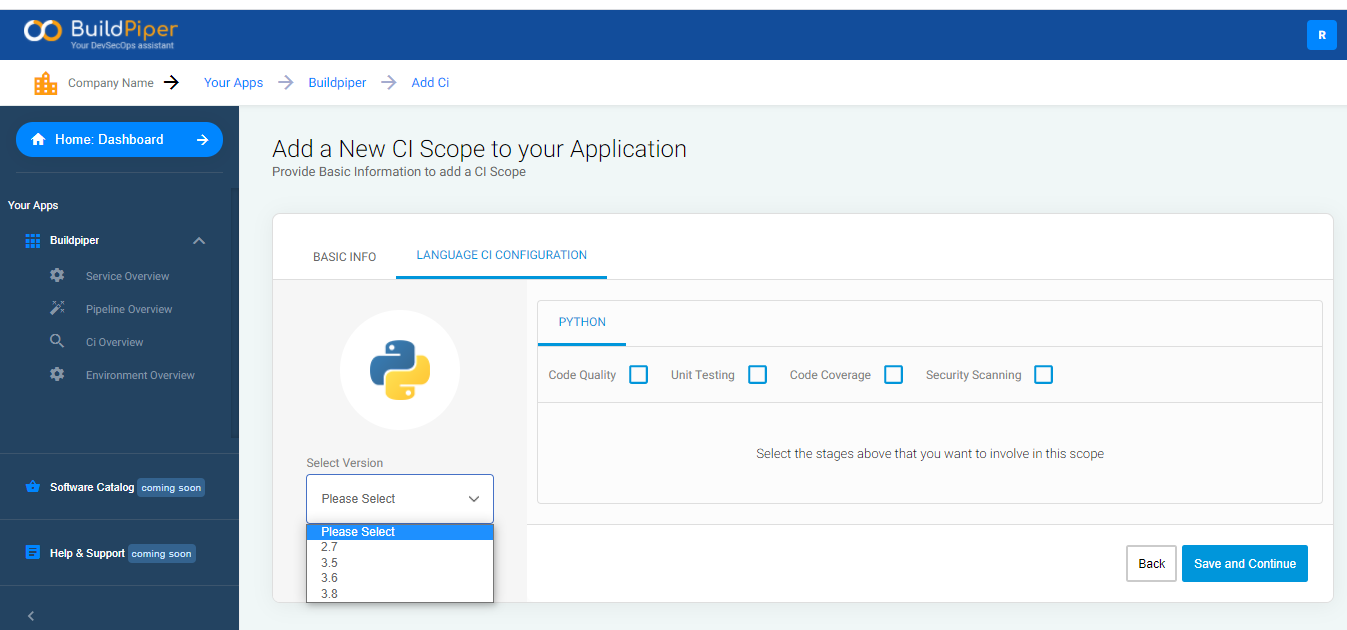
Task: Open the Select Version dropdown
Action: 400,498
